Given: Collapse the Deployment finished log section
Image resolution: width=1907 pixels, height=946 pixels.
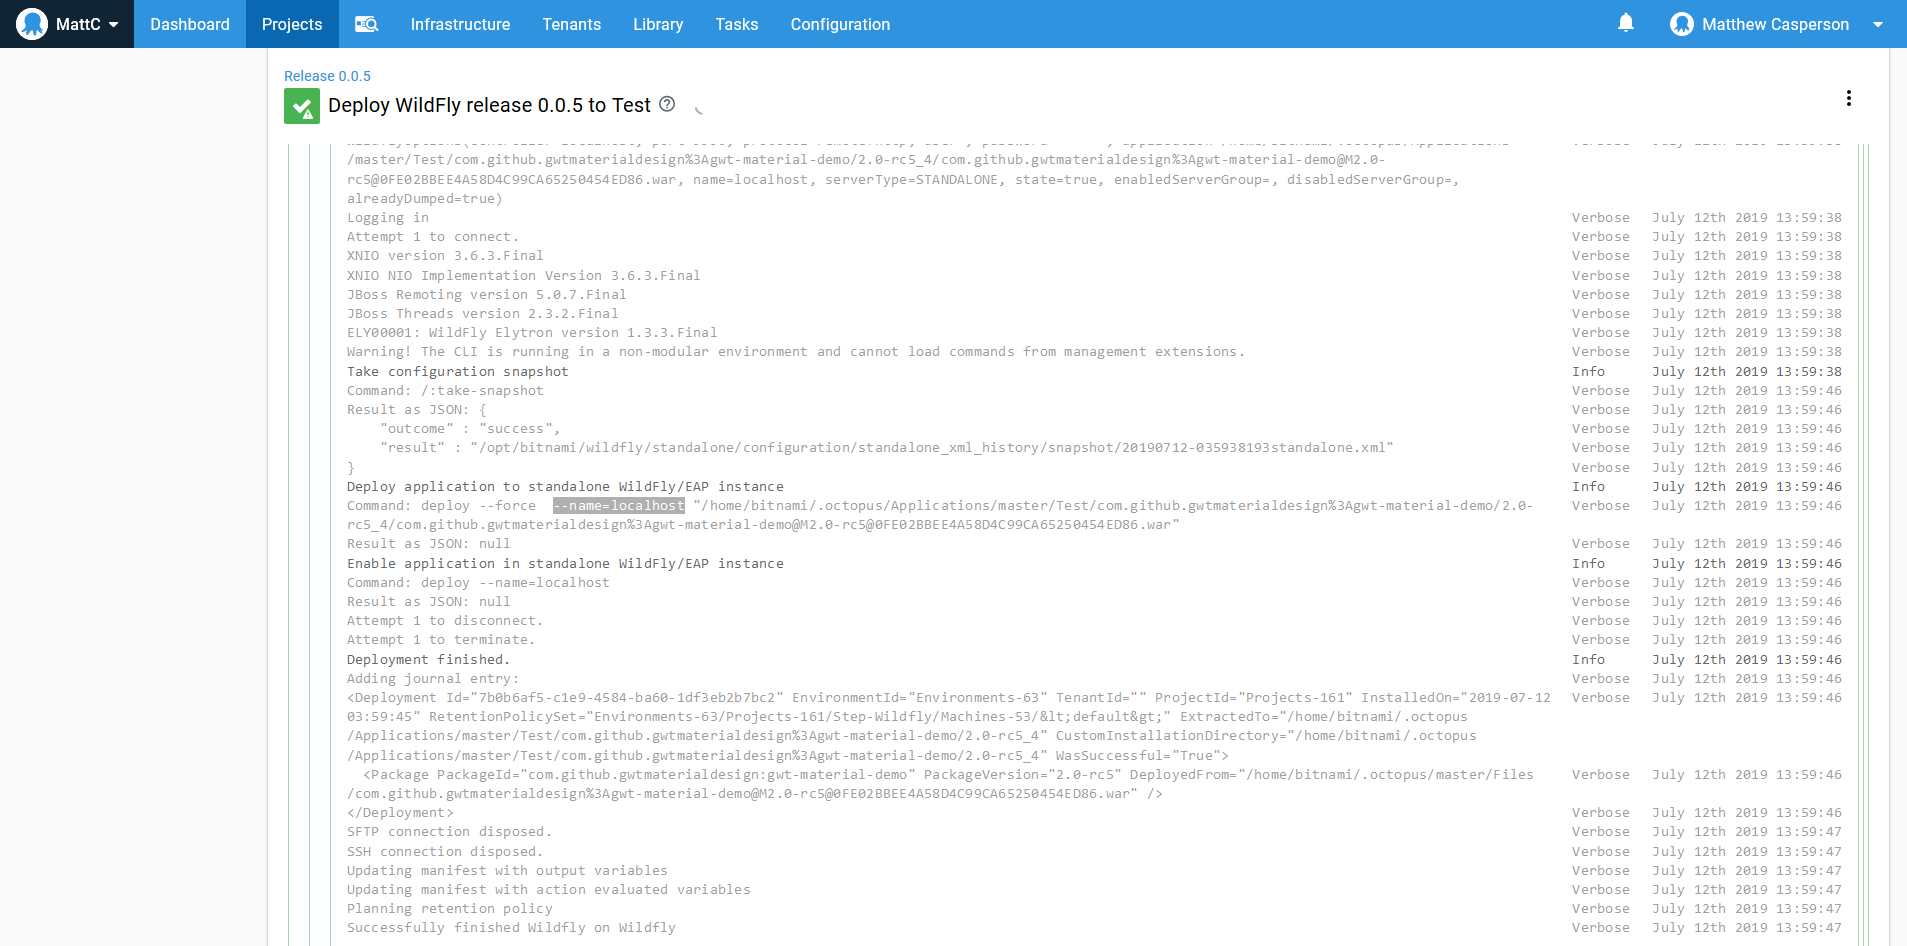Looking at the screenshot, I should tap(428, 659).
